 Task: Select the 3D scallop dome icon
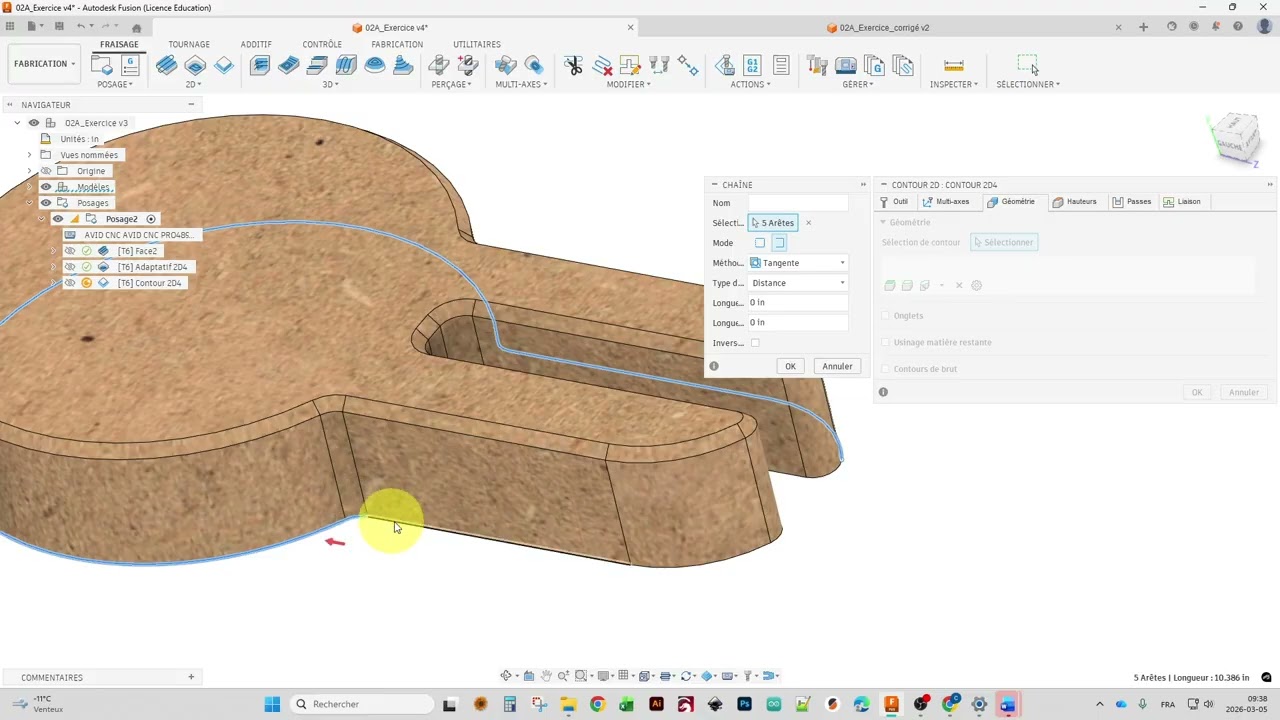(375, 65)
